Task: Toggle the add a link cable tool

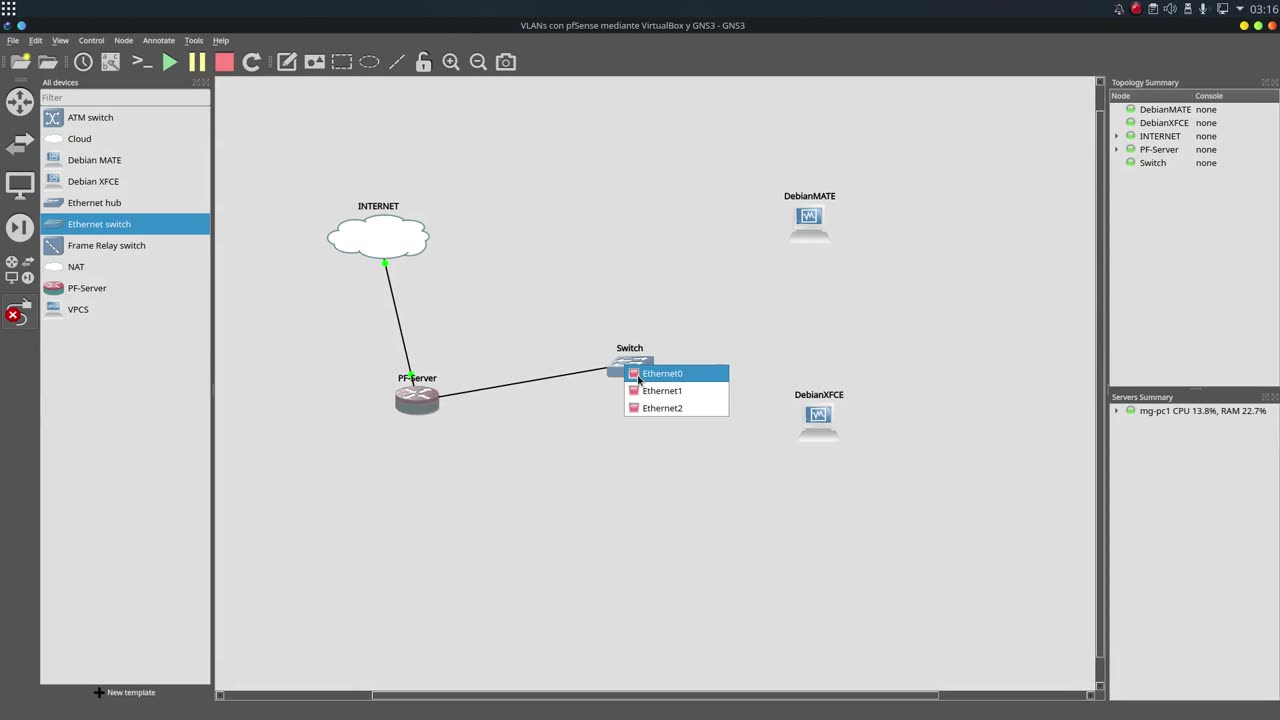Action: pyautogui.click(x=18, y=314)
